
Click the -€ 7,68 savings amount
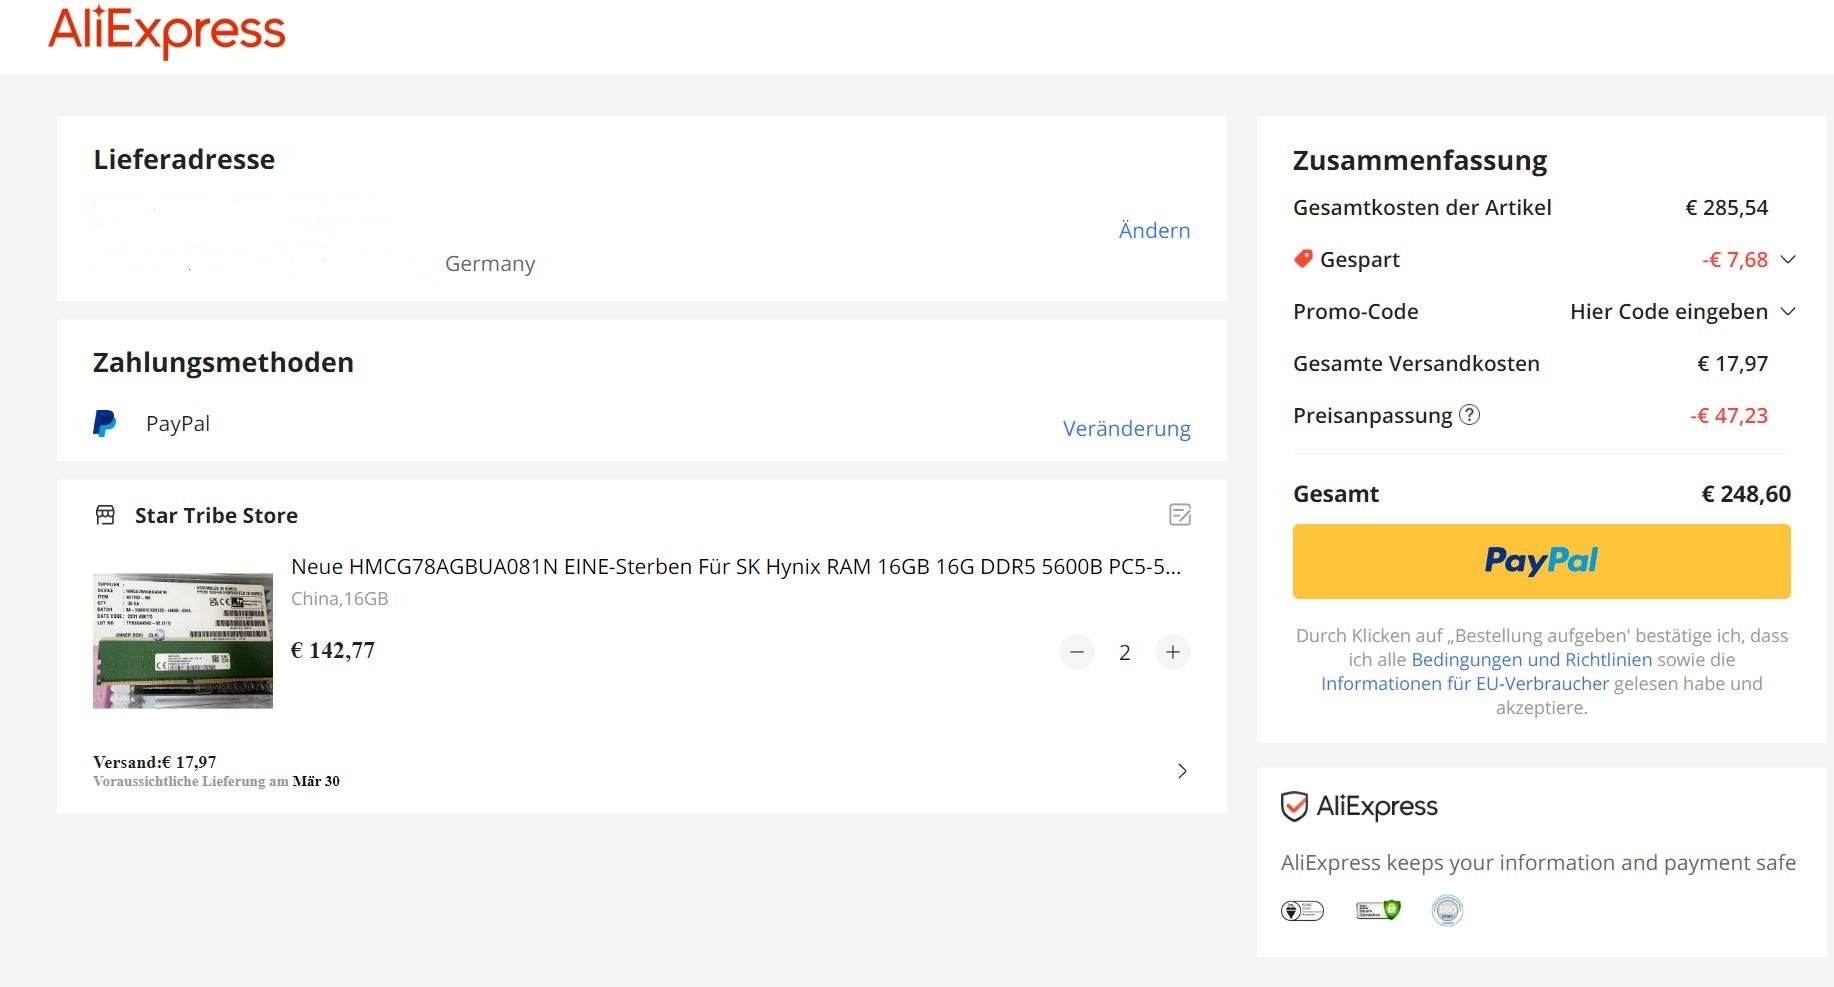coord(1735,259)
